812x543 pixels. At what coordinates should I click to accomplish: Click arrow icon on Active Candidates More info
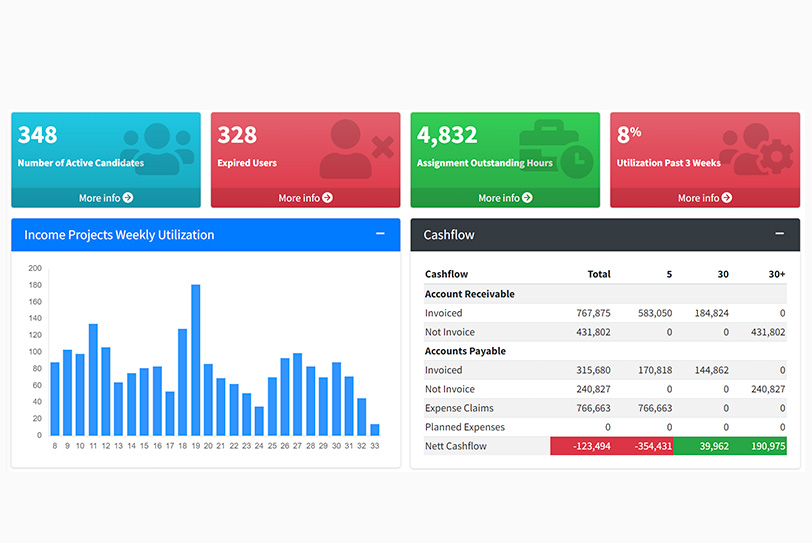[x=128, y=198]
